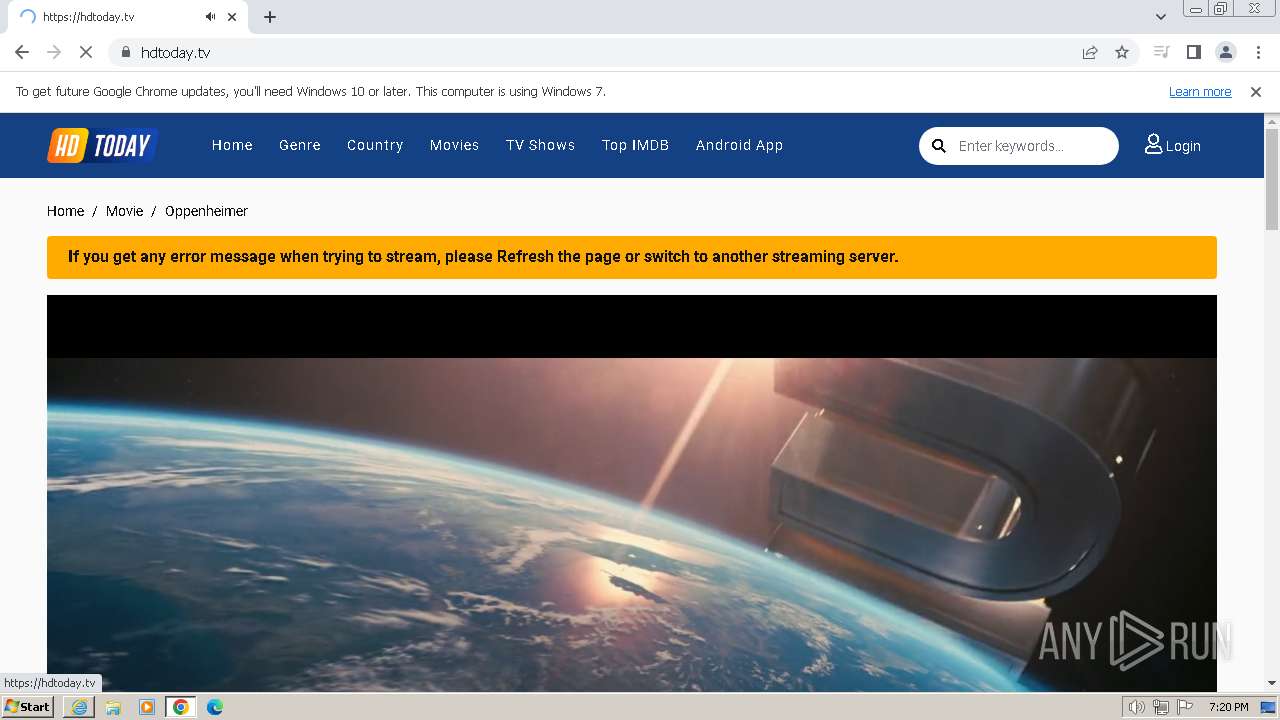Open the Chrome profile avatar
Viewport: 1280px width, 720px height.
[x=1225, y=52]
